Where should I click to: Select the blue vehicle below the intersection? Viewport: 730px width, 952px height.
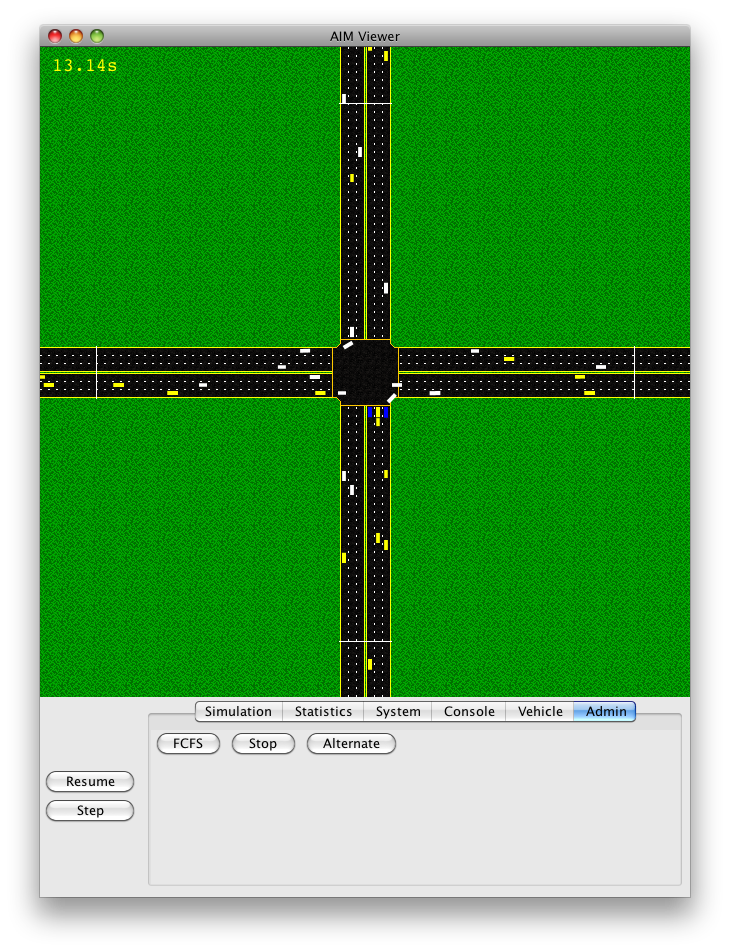(x=371, y=412)
